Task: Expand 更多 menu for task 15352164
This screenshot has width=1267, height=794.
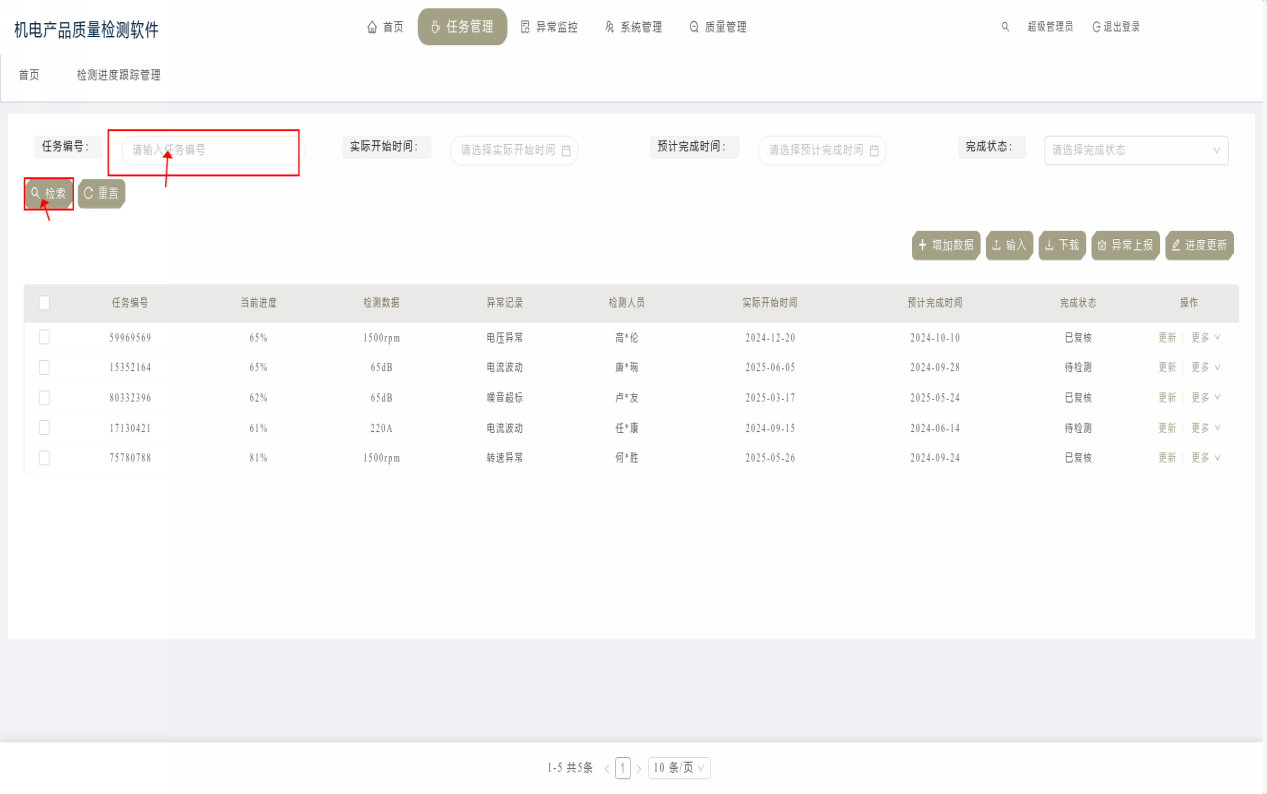Action: coord(1205,368)
